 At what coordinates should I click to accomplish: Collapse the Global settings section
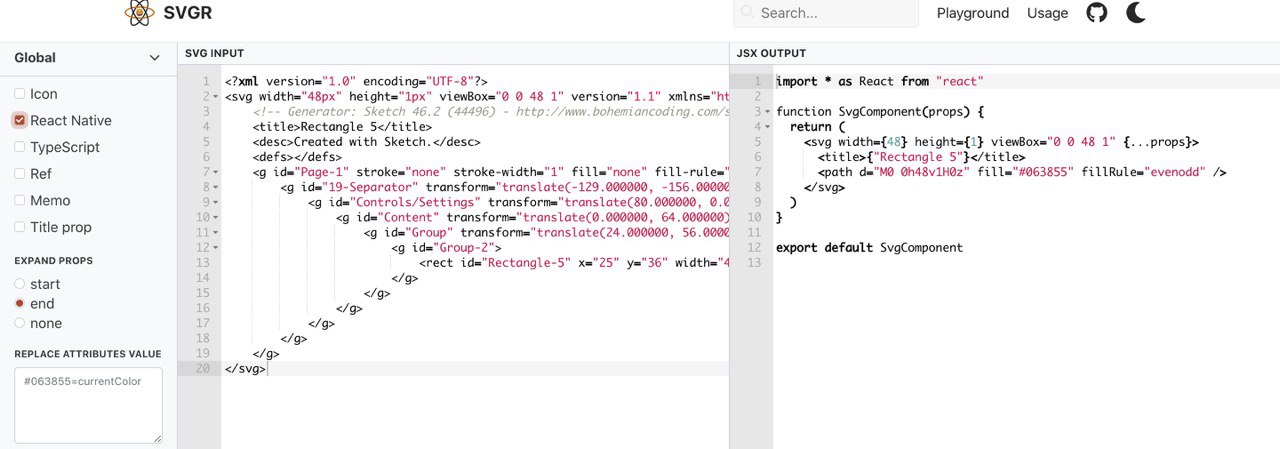pyautogui.click(x=154, y=58)
